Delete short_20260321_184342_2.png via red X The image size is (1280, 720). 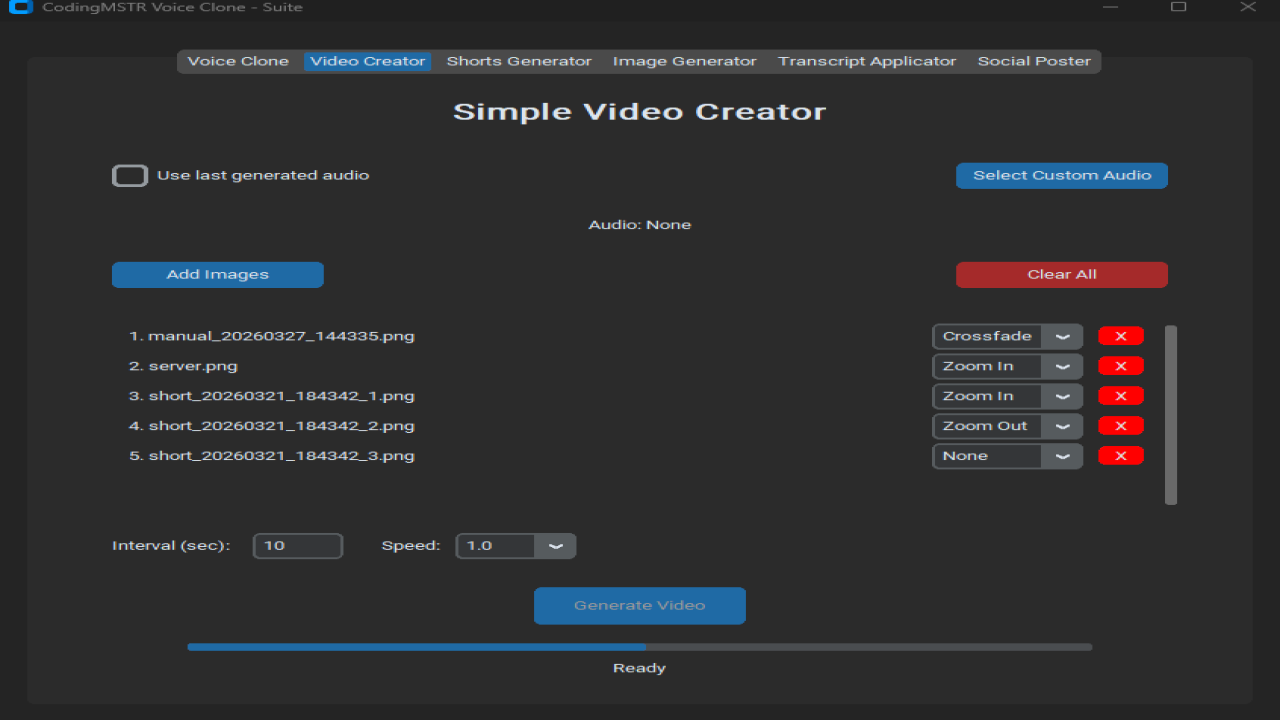point(1121,426)
